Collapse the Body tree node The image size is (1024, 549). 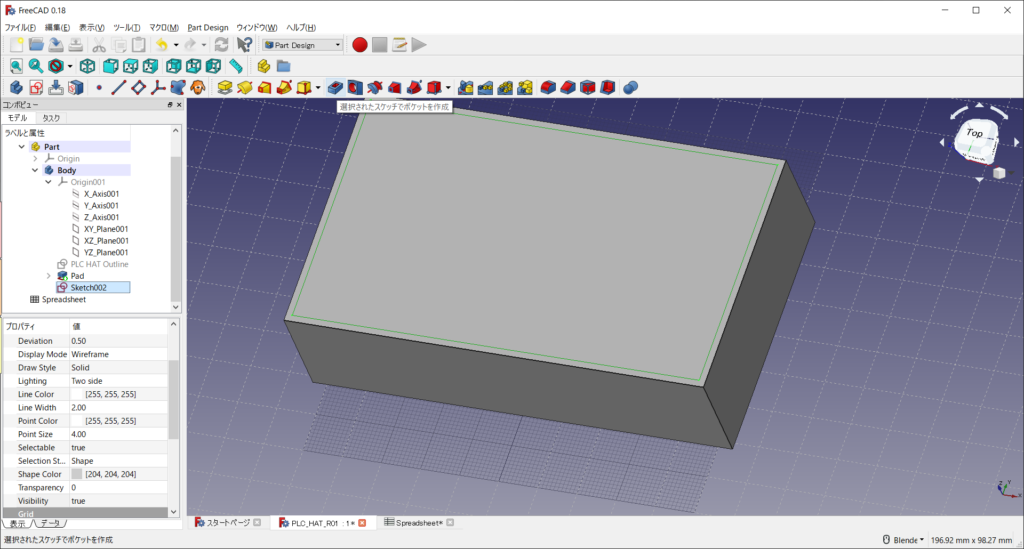[x=35, y=170]
